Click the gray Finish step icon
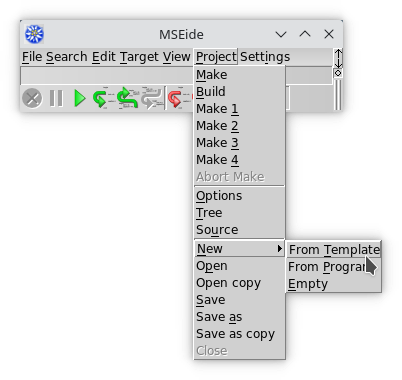 click(x=152, y=98)
